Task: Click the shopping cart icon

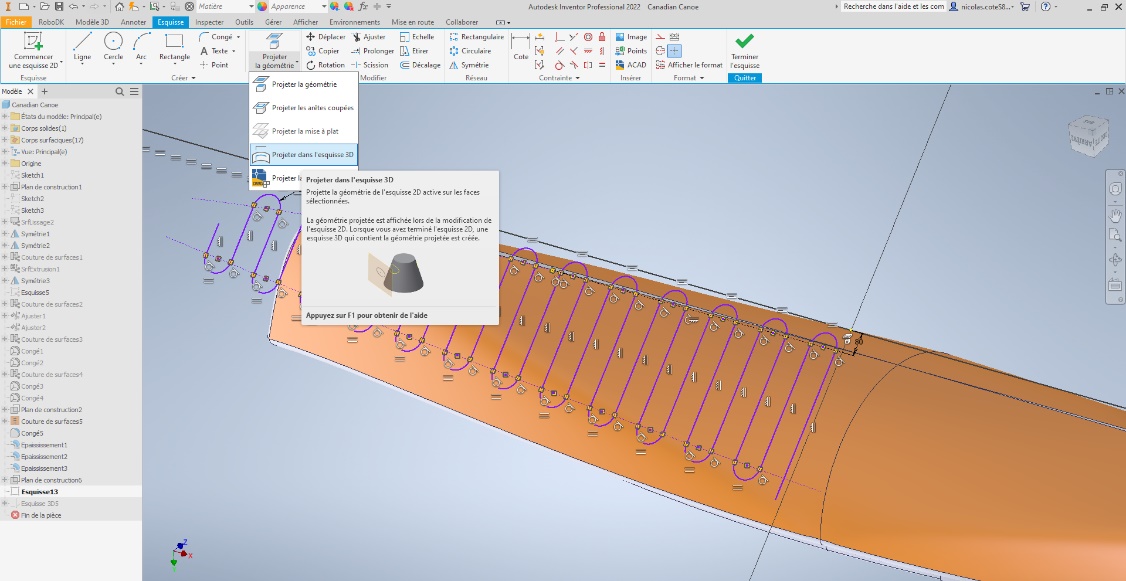Action: click(x=1025, y=6)
